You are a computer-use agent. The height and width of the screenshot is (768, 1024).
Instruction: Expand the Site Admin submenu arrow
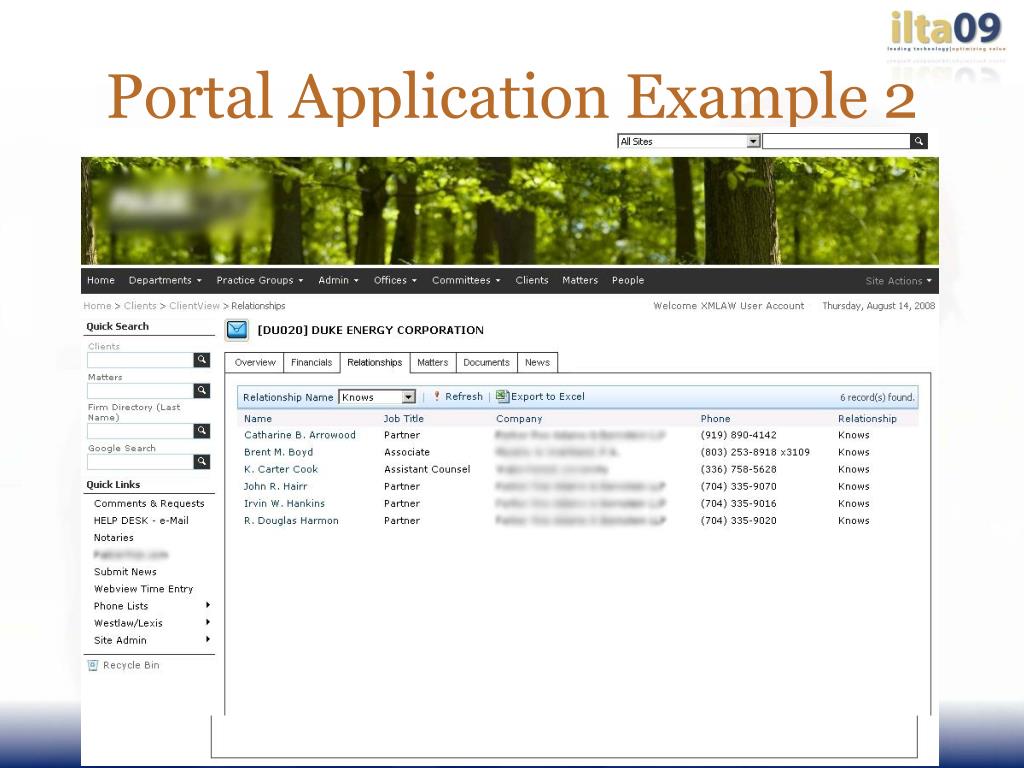tap(208, 639)
